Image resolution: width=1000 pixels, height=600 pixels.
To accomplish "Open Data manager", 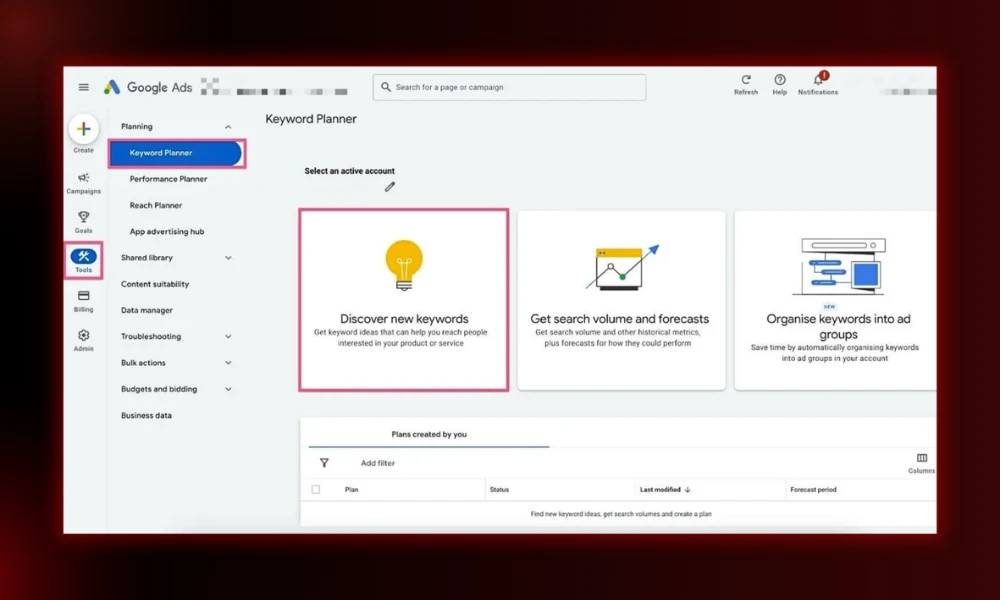I will point(147,311).
